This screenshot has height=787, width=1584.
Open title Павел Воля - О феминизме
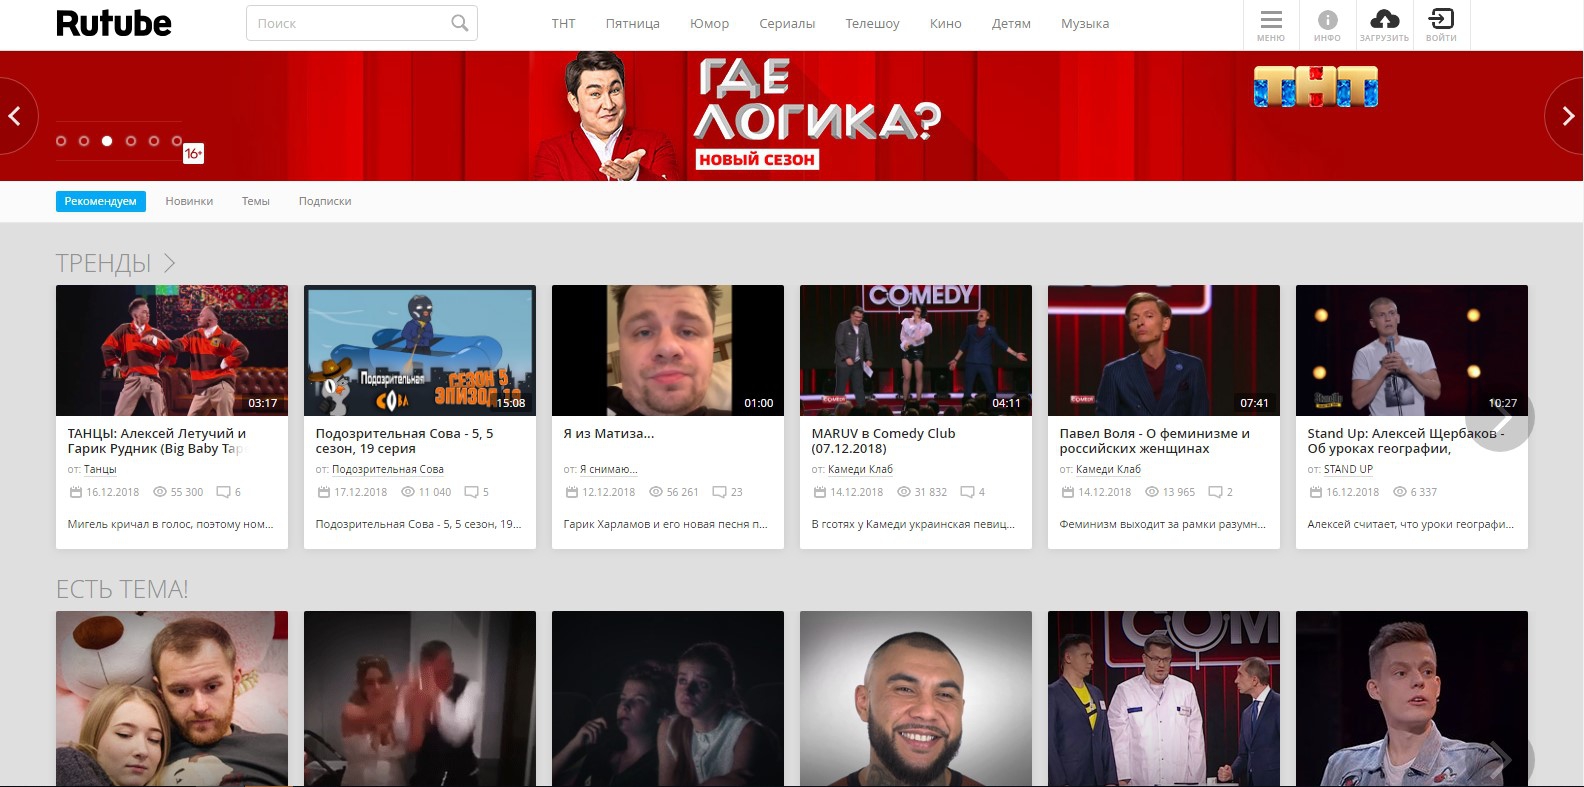[x=1155, y=441]
